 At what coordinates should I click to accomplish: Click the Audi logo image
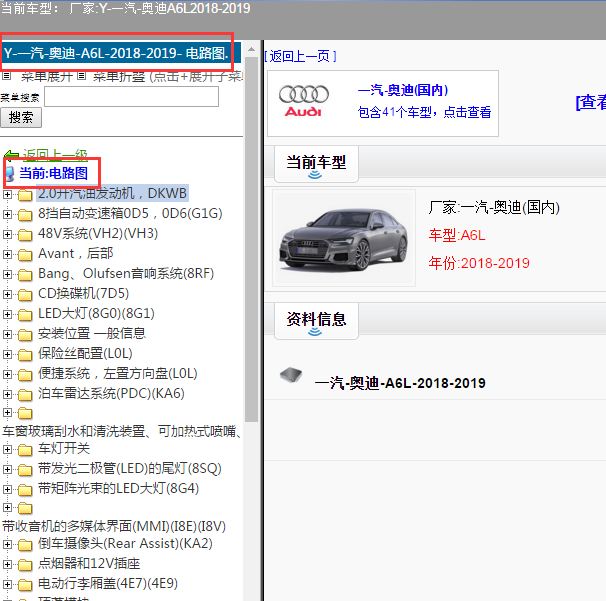pos(304,100)
